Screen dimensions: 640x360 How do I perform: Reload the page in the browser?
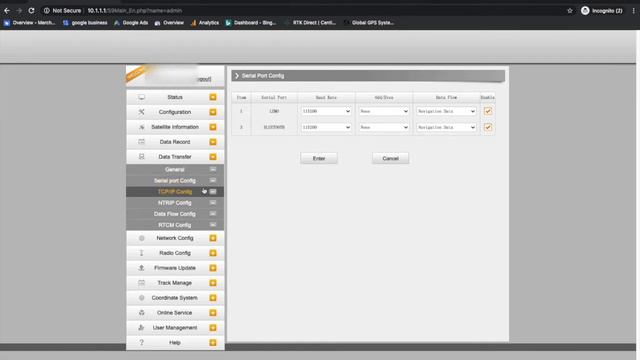tap(31, 11)
